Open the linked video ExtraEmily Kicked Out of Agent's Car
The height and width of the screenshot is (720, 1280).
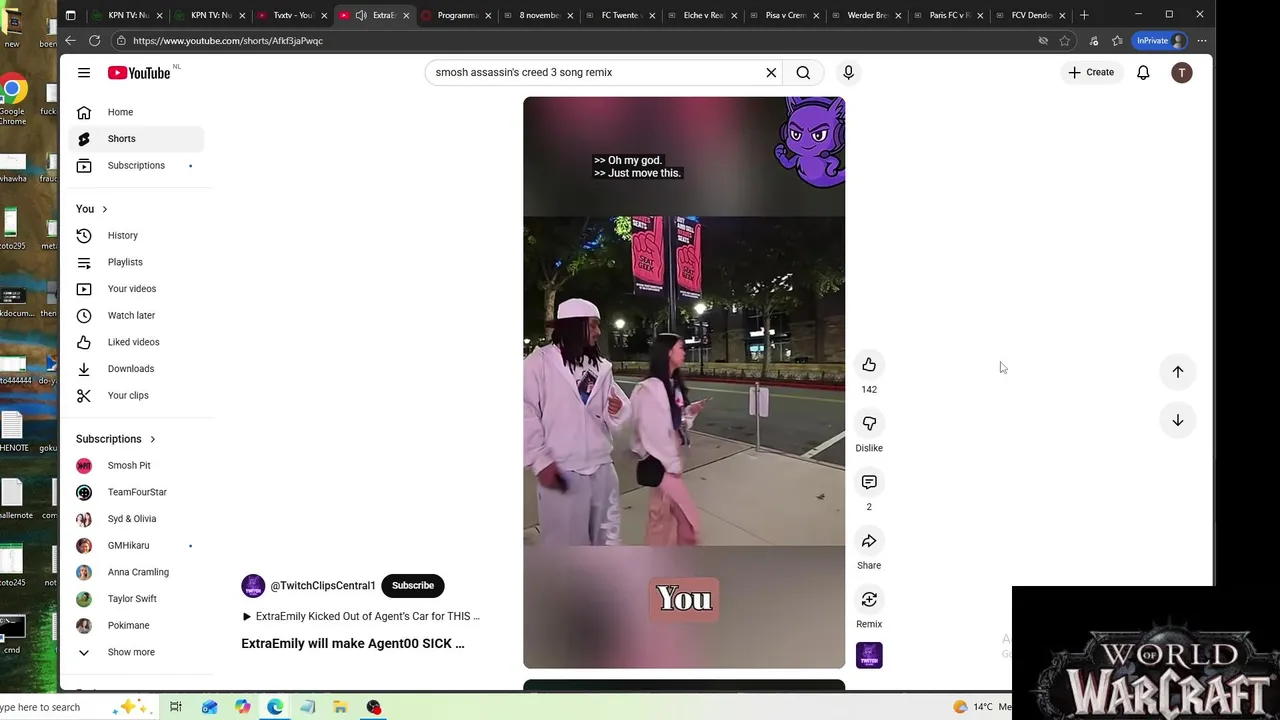(x=361, y=617)
